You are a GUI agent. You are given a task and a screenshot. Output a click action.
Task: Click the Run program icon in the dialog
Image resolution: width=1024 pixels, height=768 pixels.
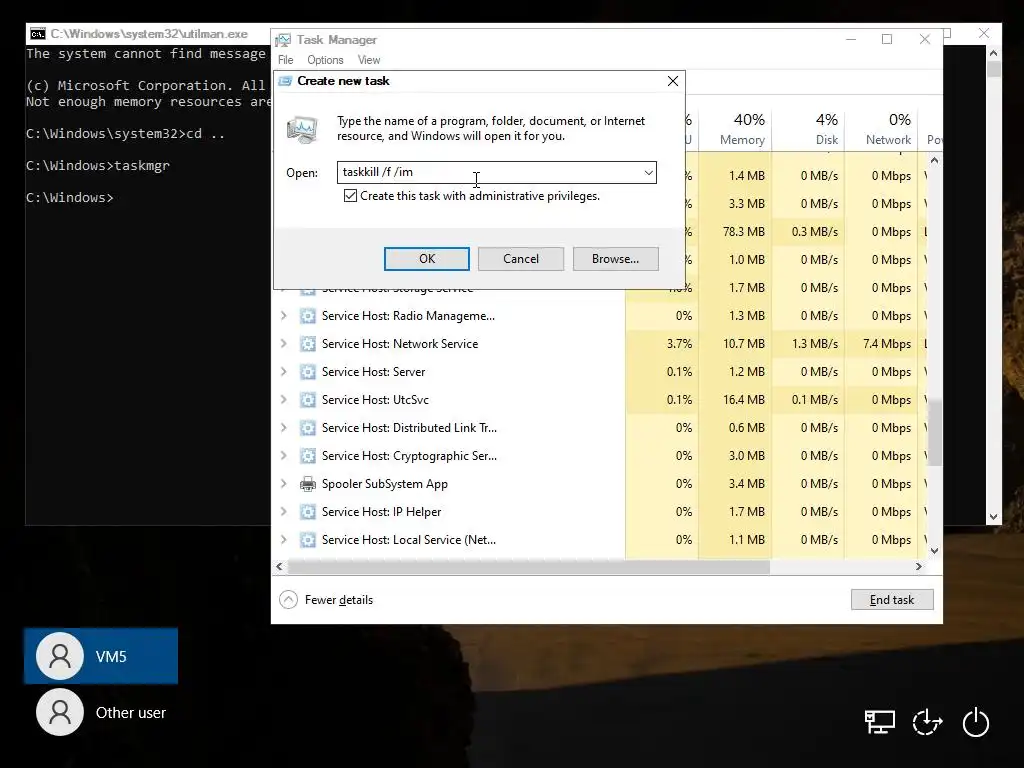pos(302,129)
